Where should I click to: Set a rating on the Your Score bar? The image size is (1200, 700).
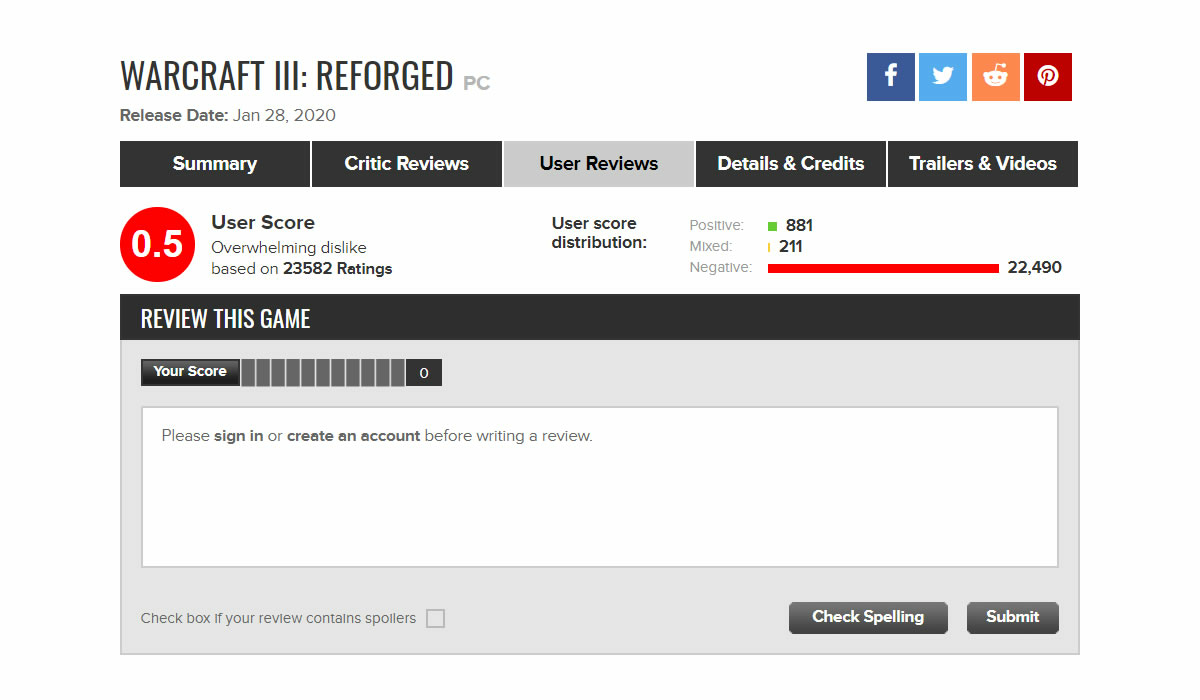(323, 373)
